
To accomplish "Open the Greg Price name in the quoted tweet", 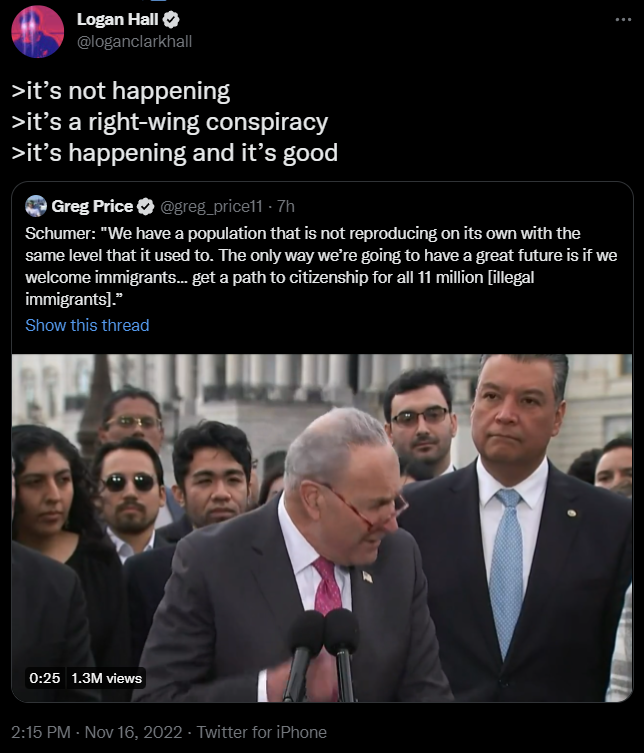I will pyautogui.click(x=92, y=206).
